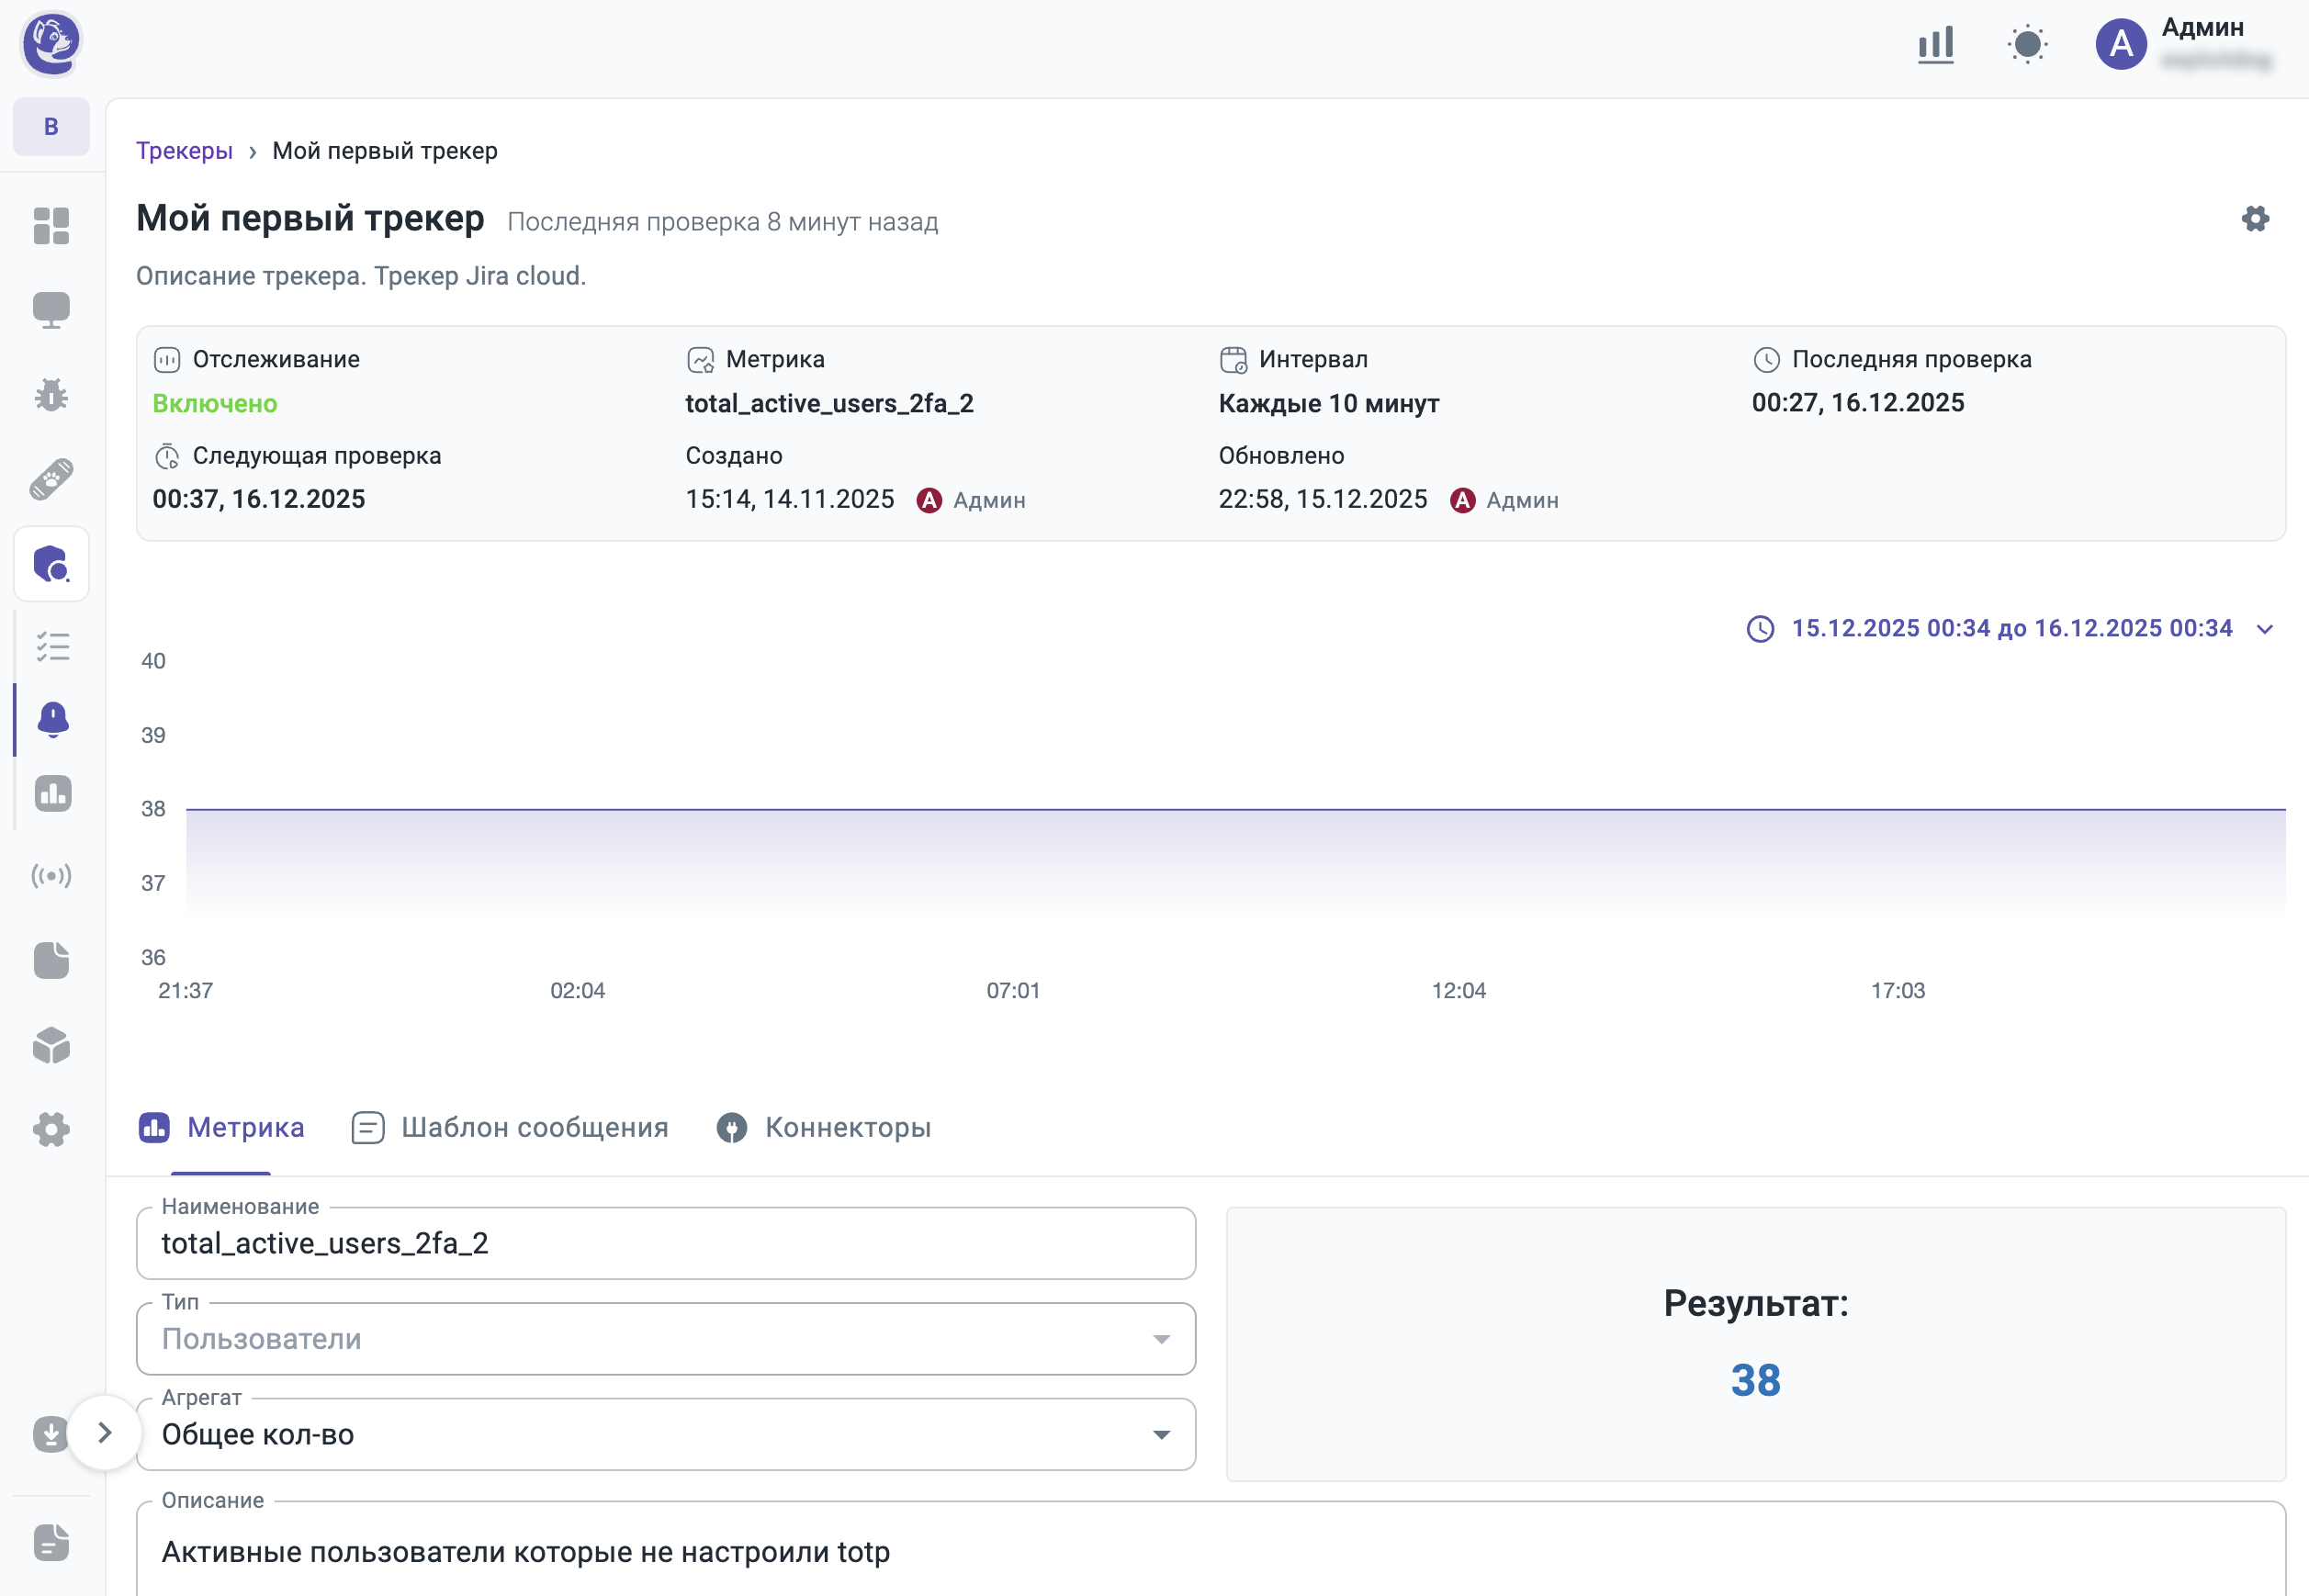The width and height of the screenshot is (2309, 1596).
Task: Open the bug icon in sidebar
Action: coord(51,395)
